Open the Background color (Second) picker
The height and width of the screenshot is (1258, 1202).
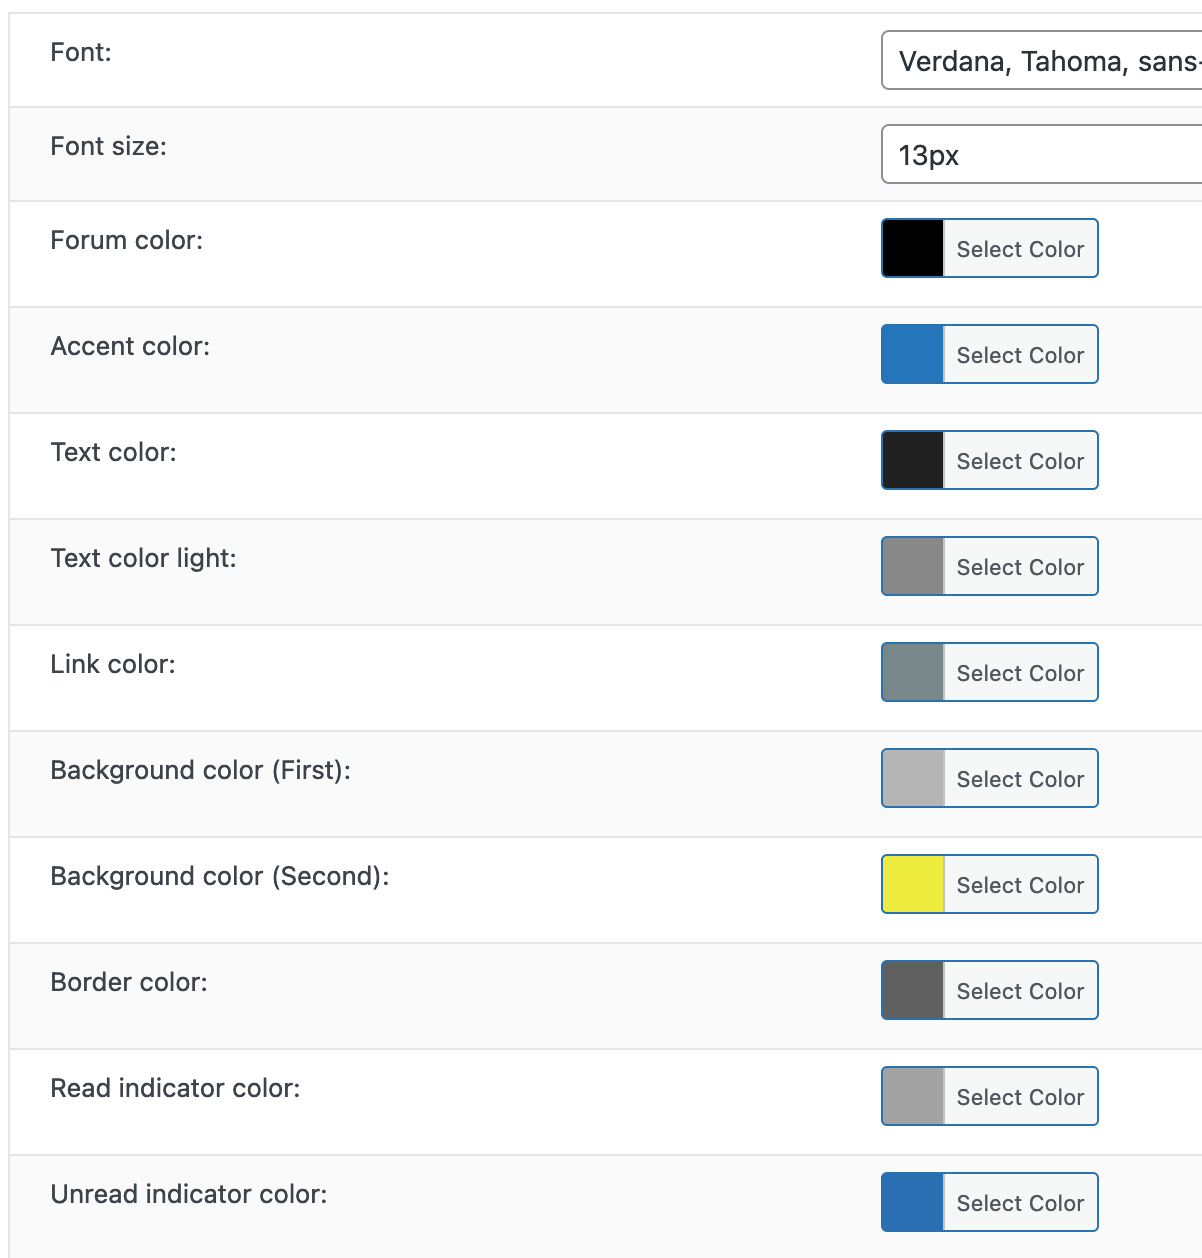[1019, 884]
